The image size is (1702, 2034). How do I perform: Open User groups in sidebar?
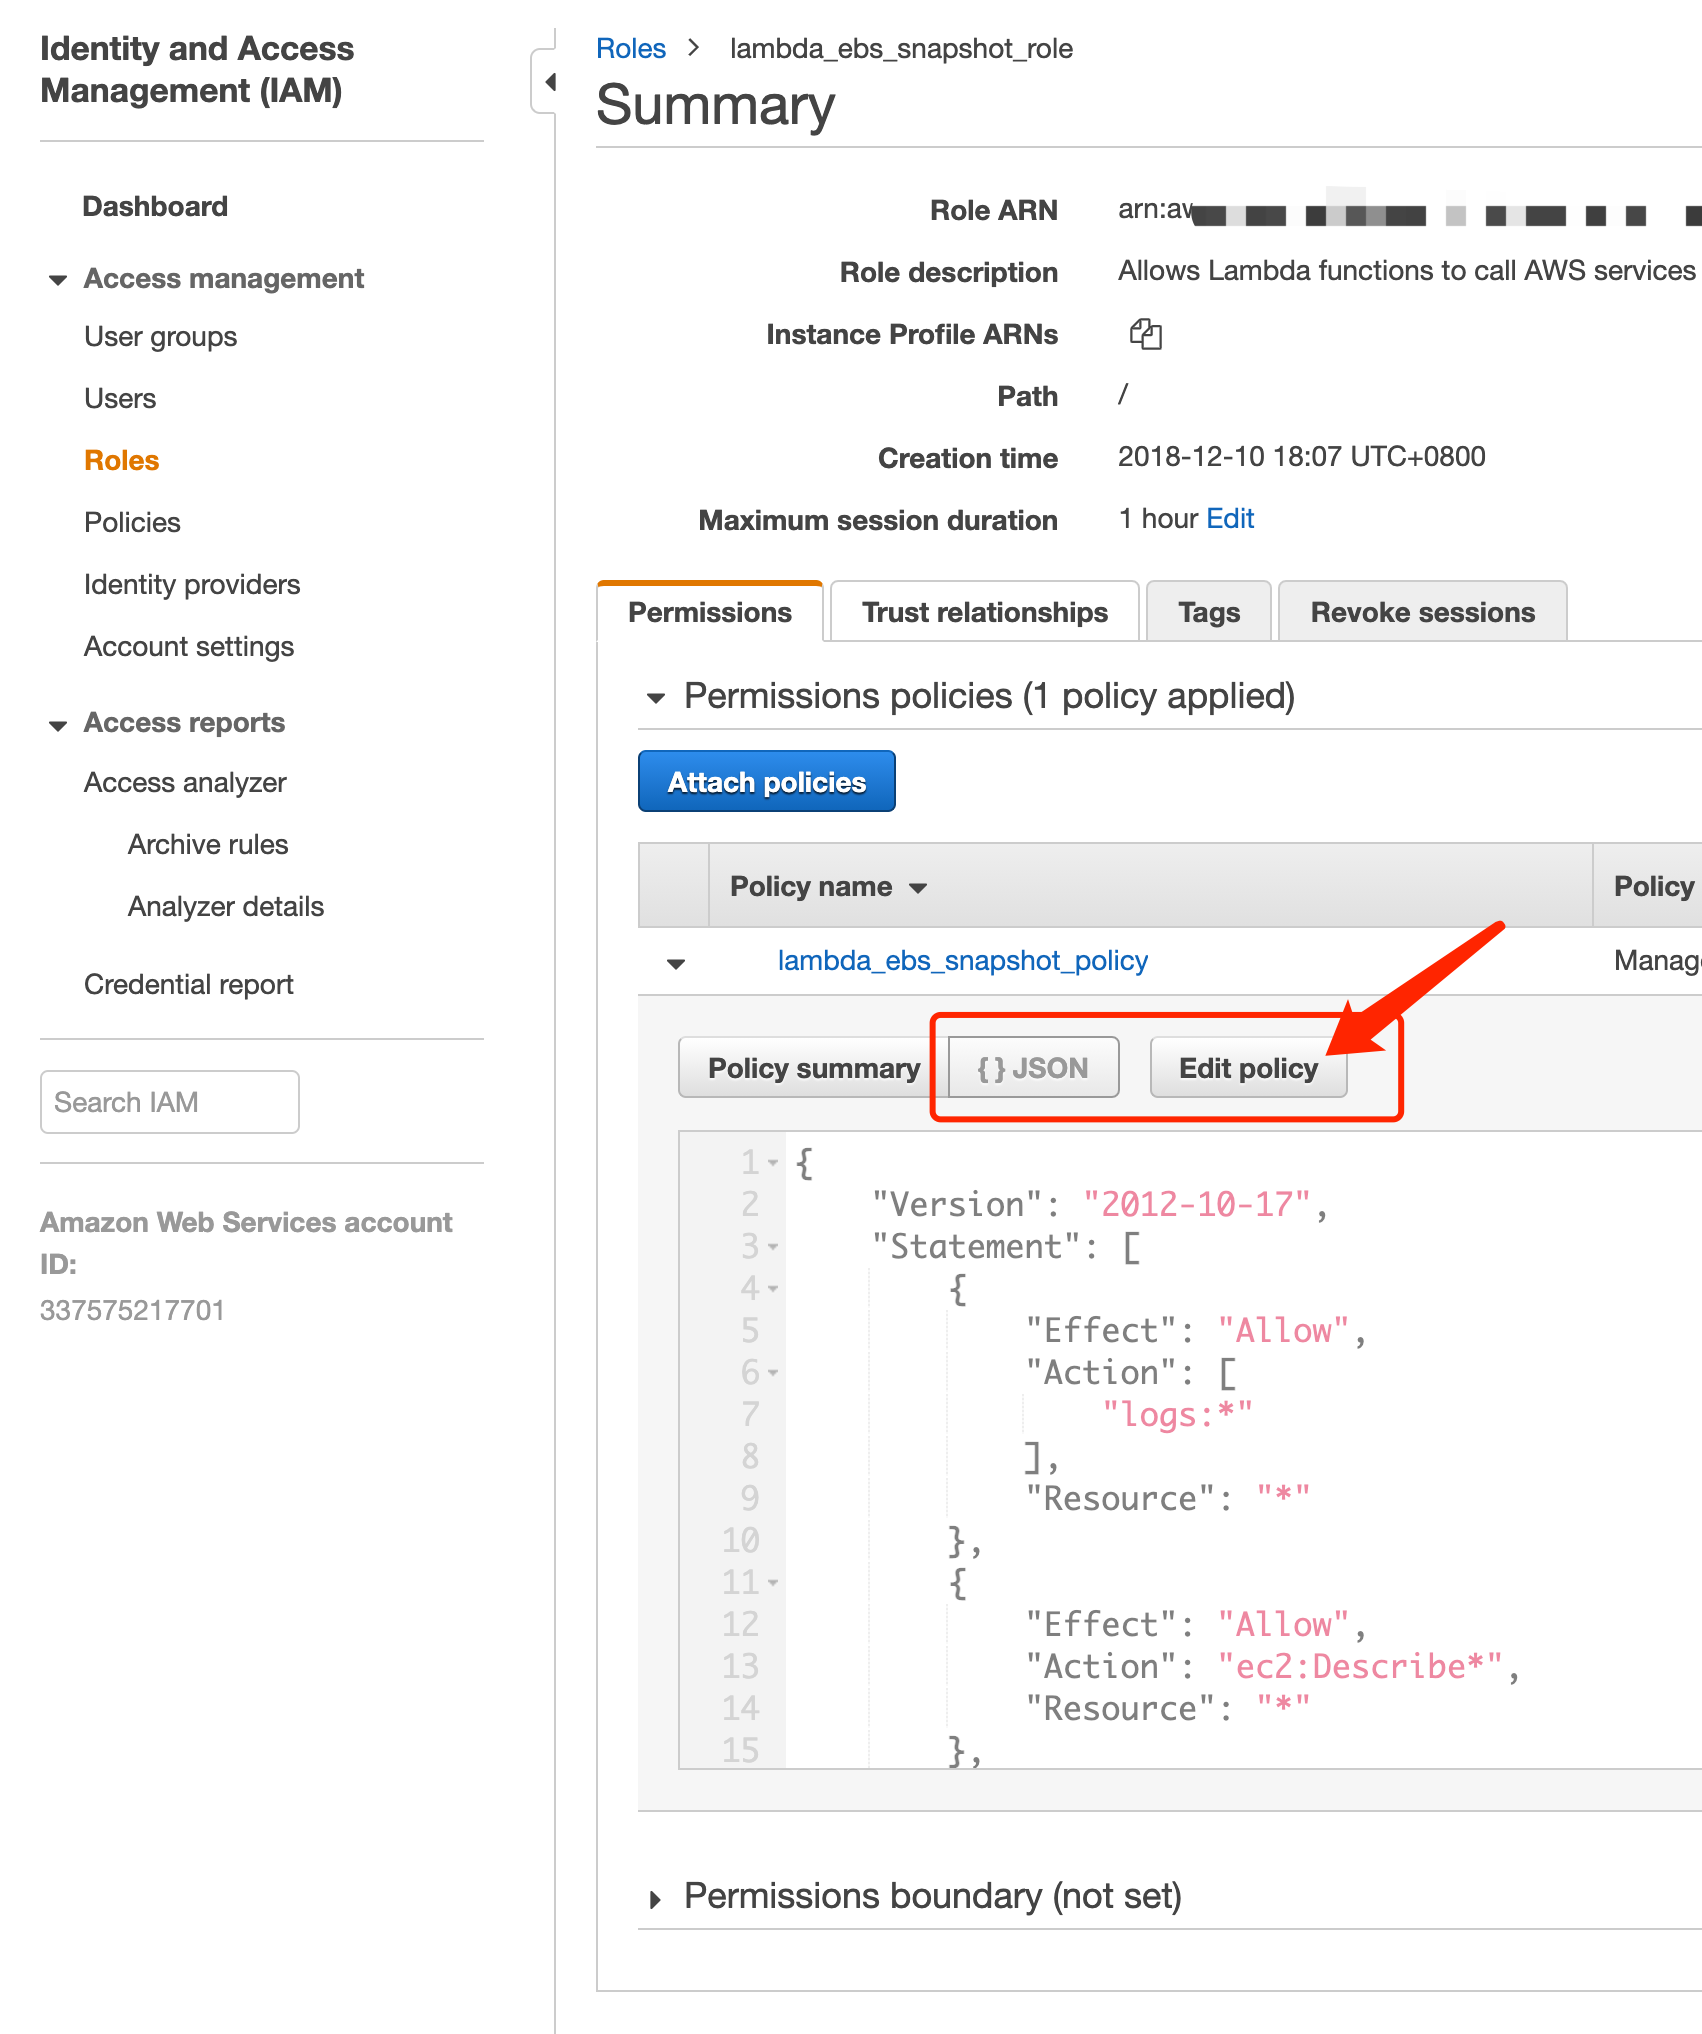[160, 337]
